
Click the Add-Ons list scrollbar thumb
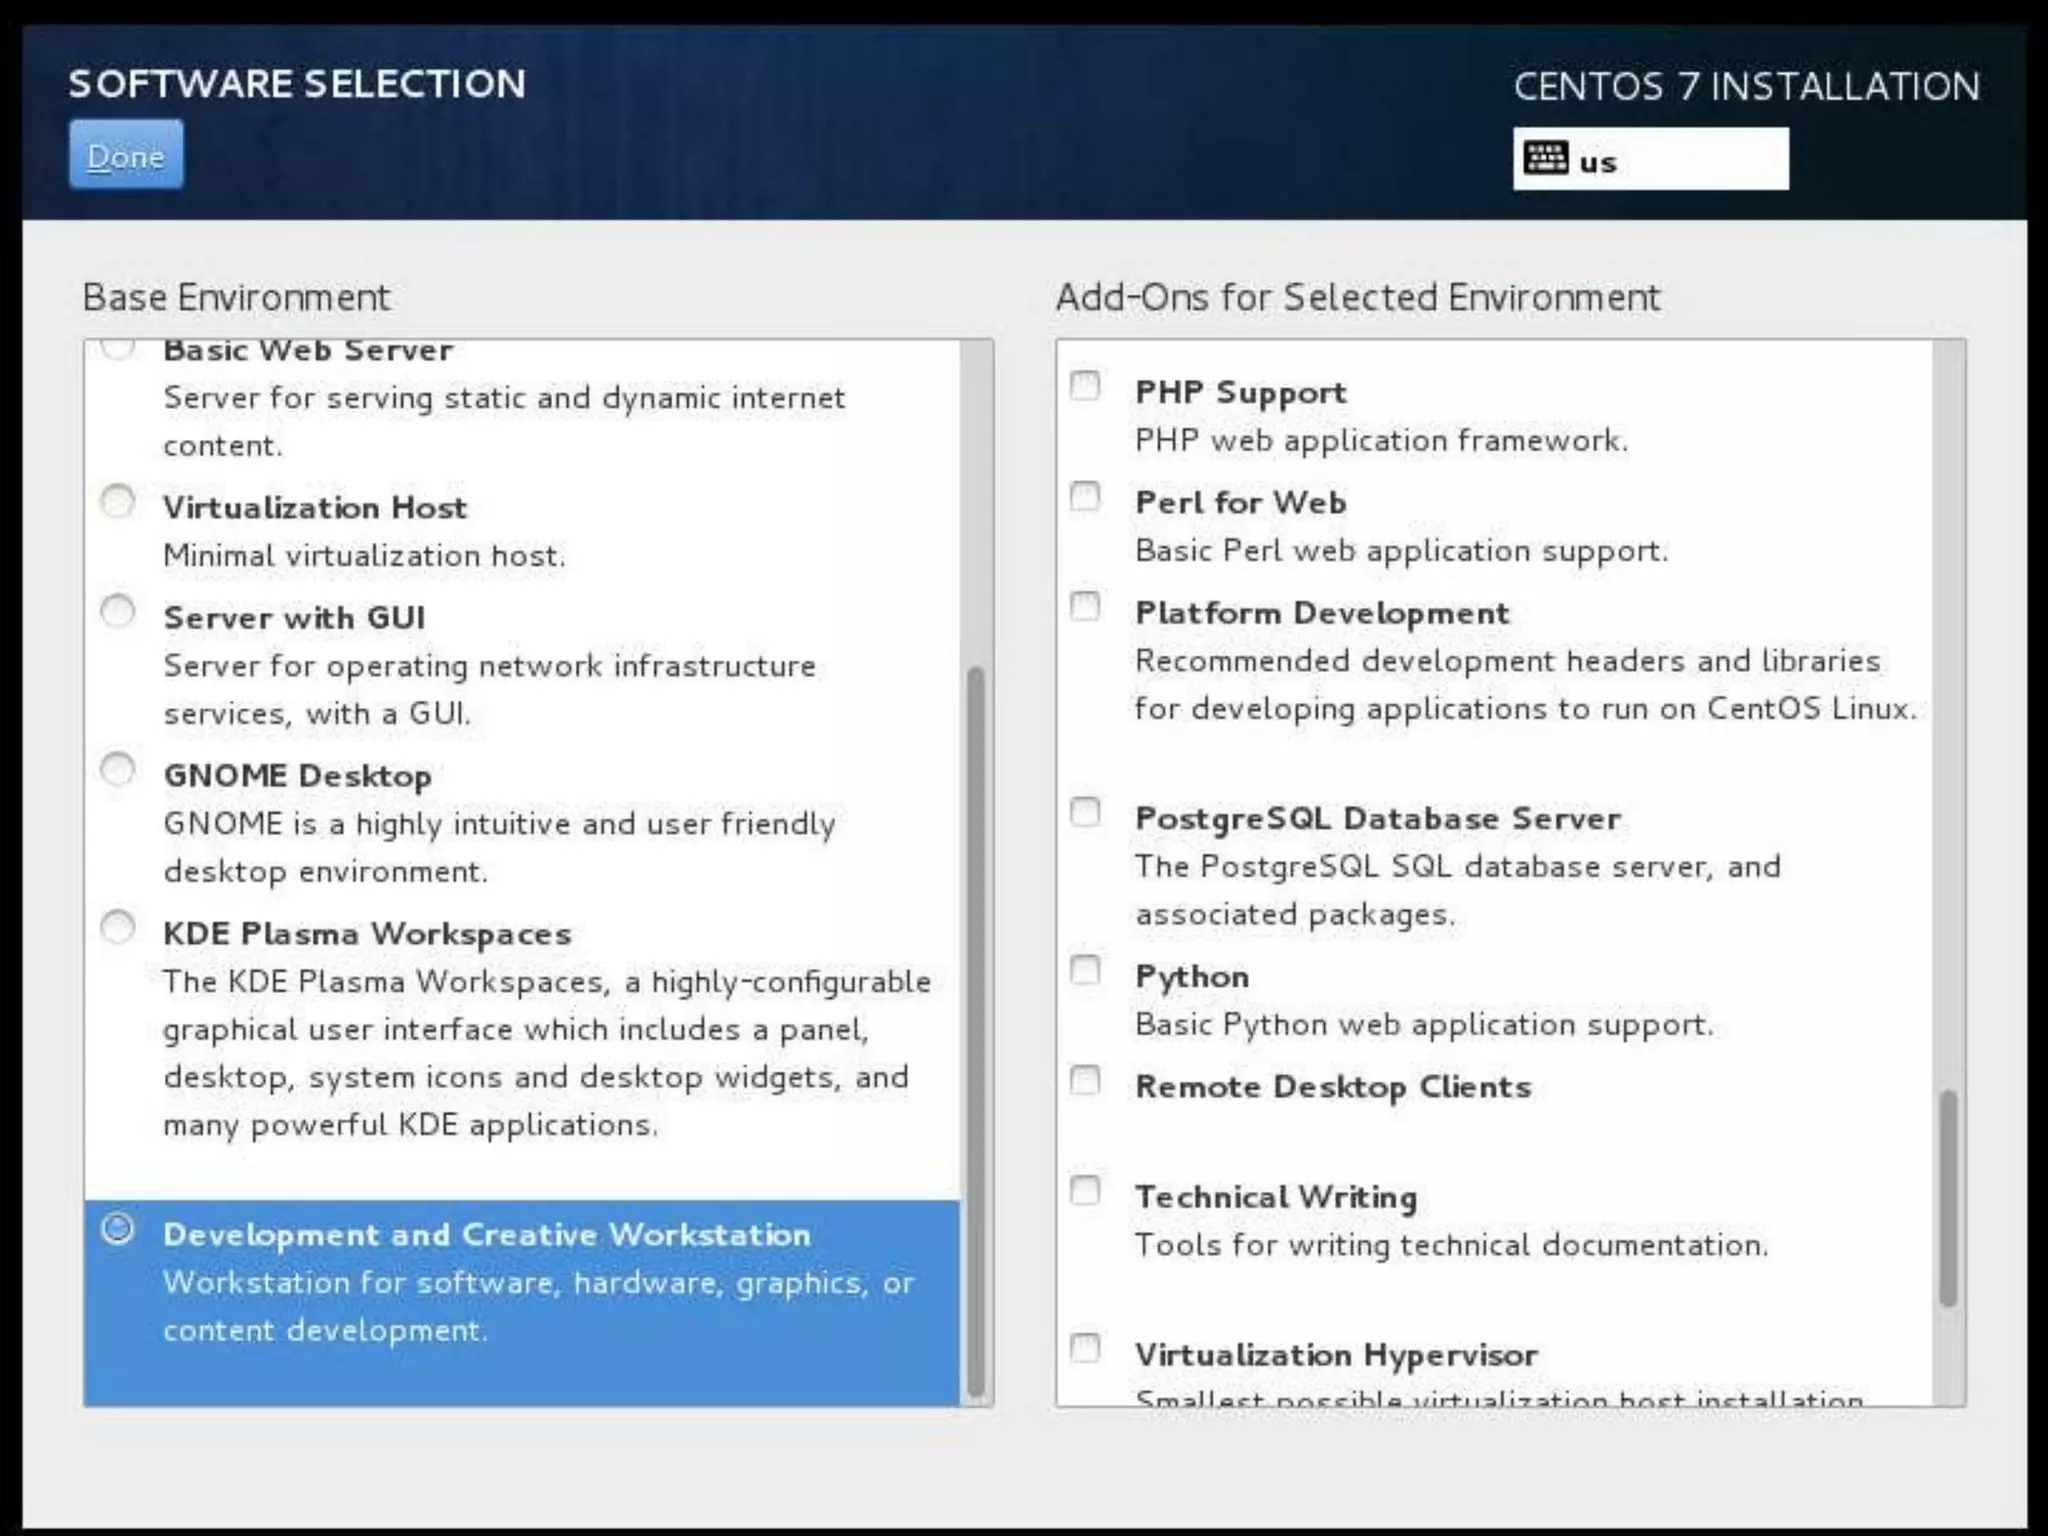coord(1948,1198)
